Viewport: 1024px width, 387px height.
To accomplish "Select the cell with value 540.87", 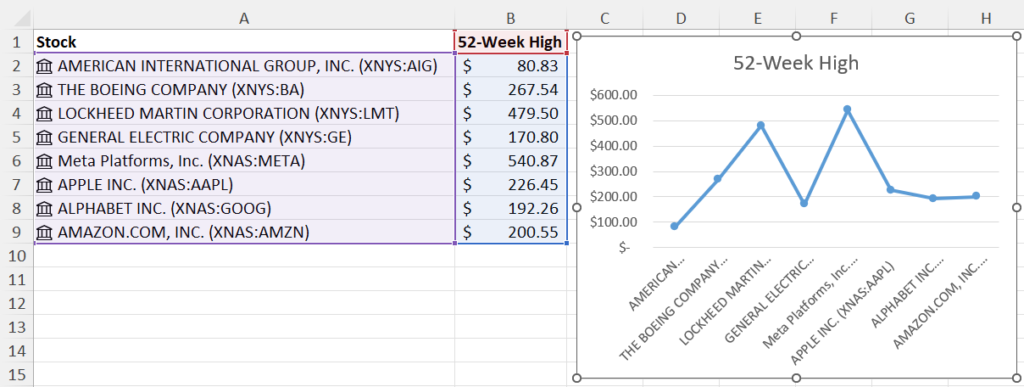I will point(511,161).
